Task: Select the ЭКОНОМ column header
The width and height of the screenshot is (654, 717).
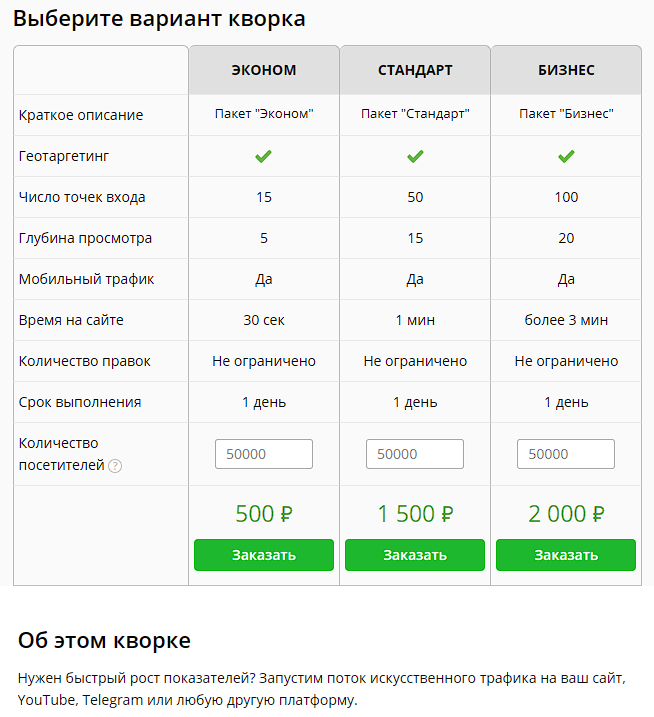Action: click(264, 70)
